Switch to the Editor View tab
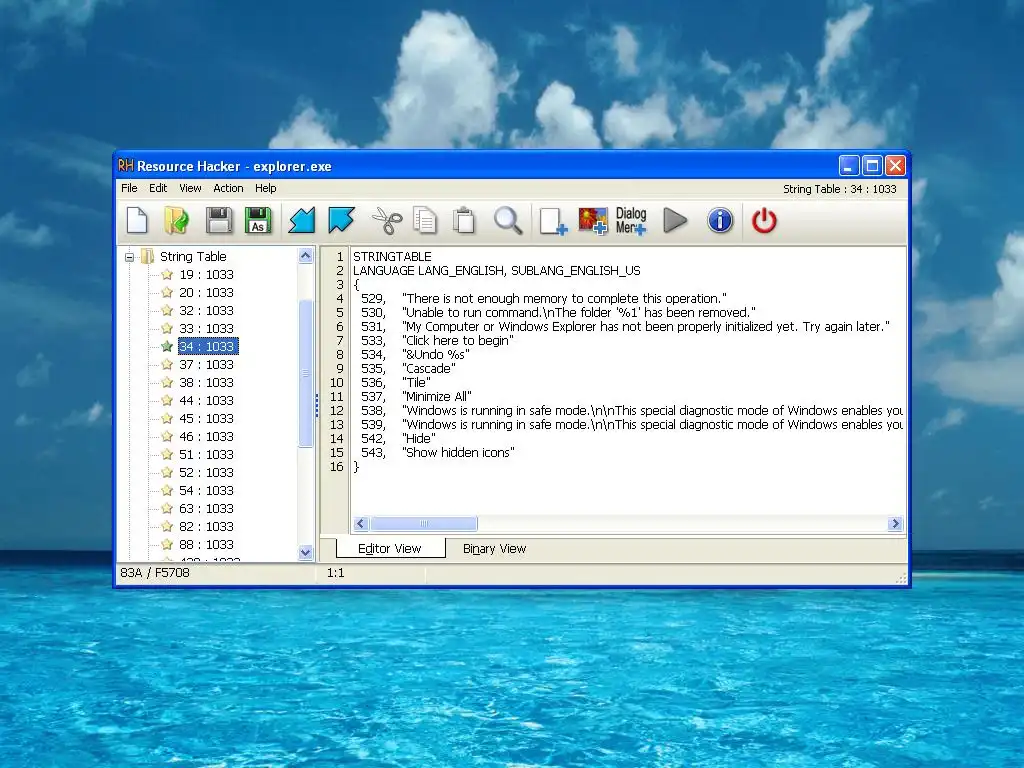 tap(390, 549)
